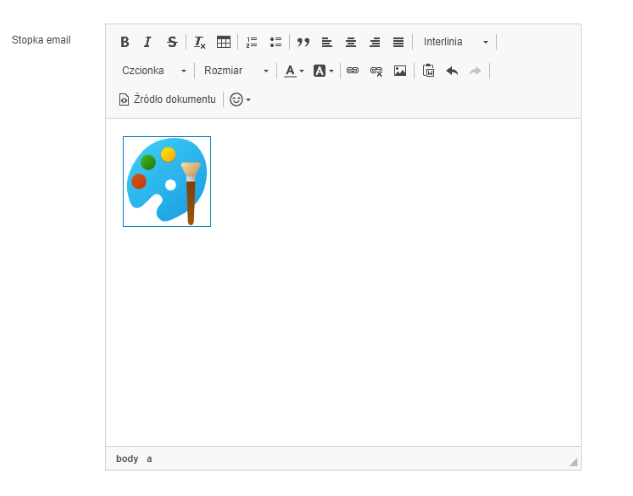Align text to the left
633x496 pixels.
tap(327, 42)
